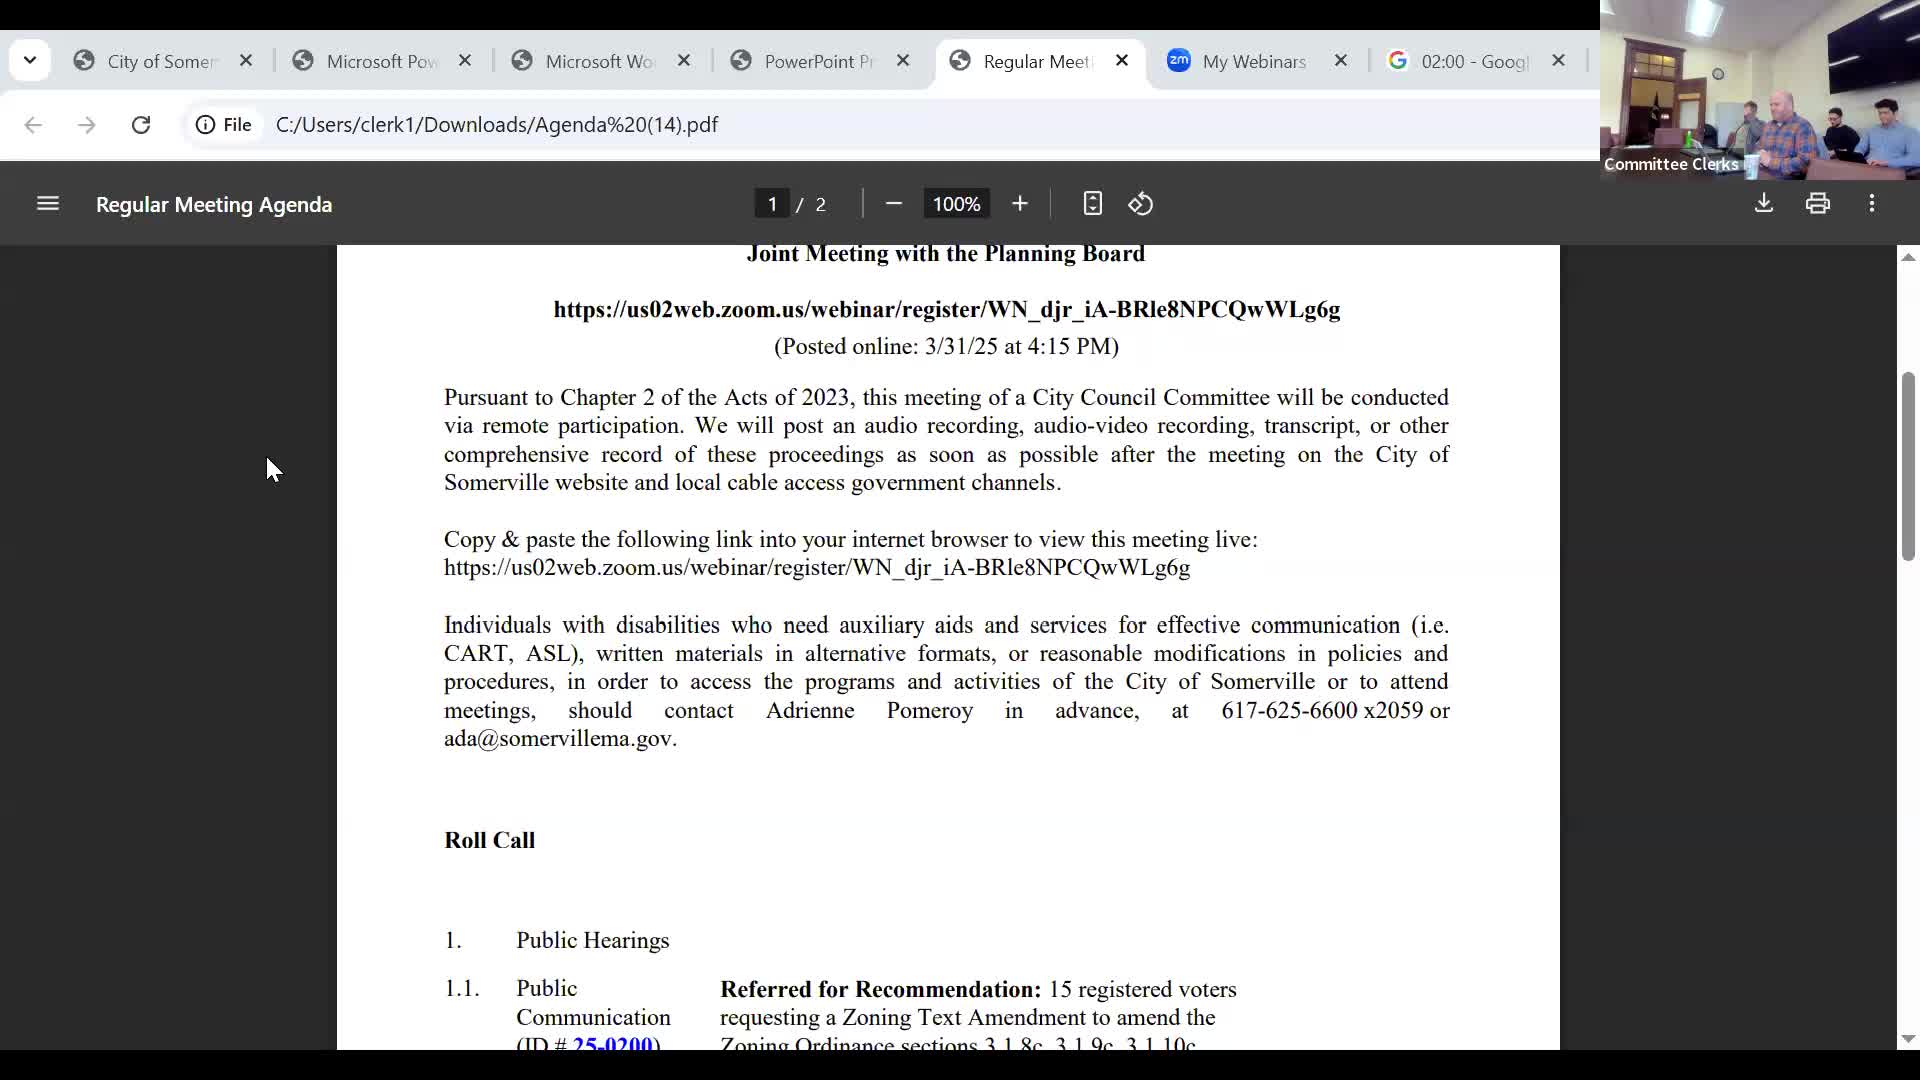The width and height of the screenshot is (1920, 1080).
Task: Open the City of Somer tab
Action: tap(160, 62)
